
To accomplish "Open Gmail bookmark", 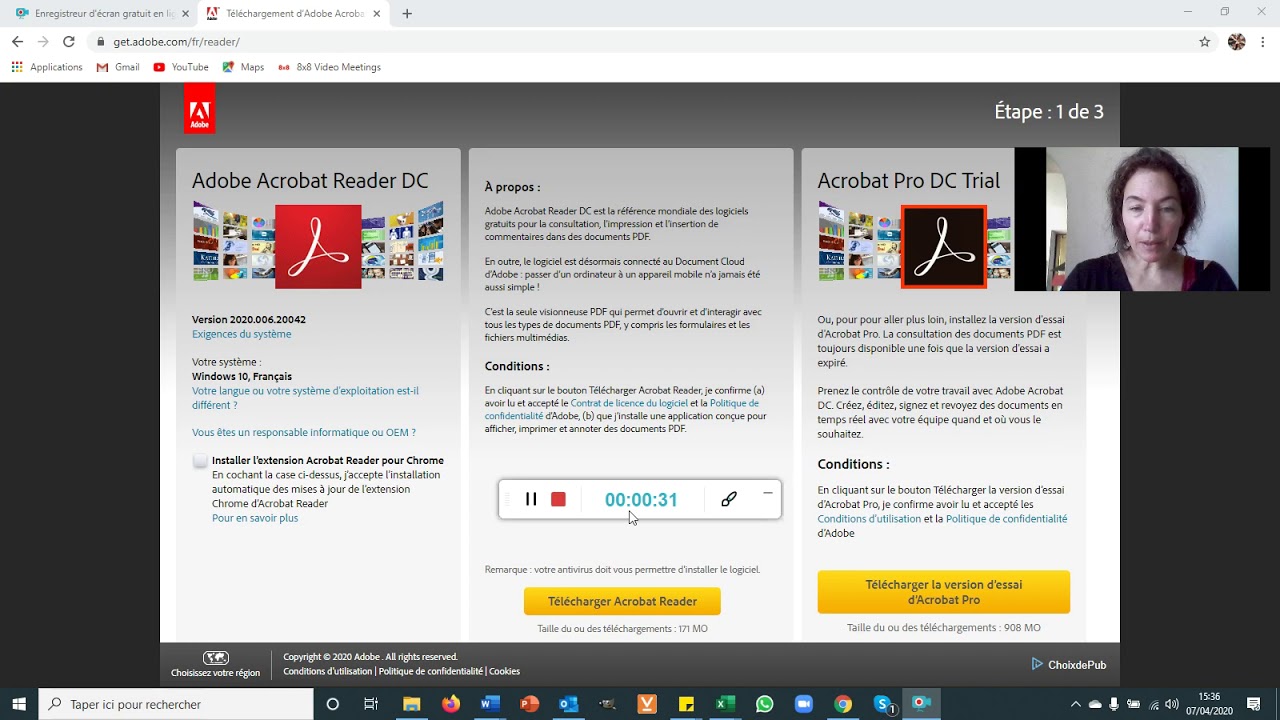I will pos(118,67).
